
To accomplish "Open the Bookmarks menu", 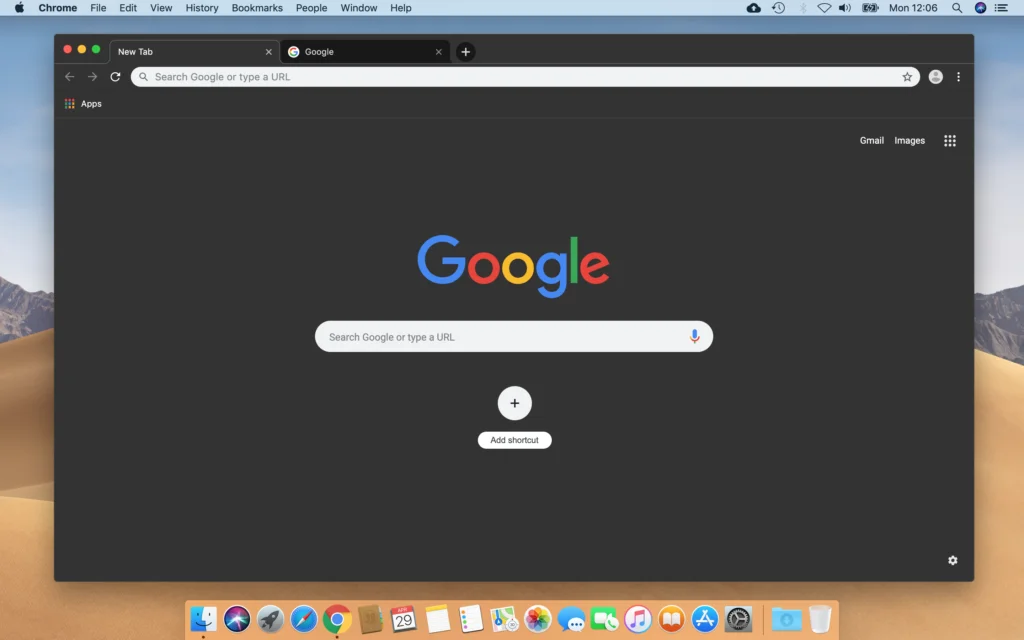I will [257, 8].
